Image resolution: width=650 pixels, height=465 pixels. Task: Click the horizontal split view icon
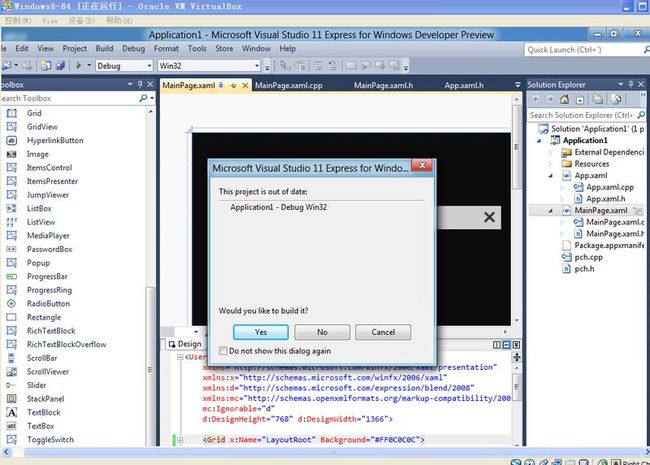tap(506, 345)
